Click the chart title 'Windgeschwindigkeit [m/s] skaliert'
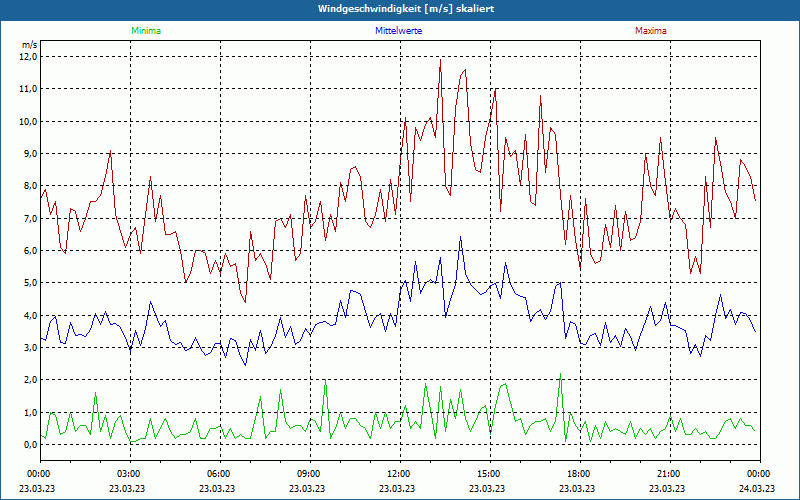Viewport: 800px width, 500px height. pos(406,9)
